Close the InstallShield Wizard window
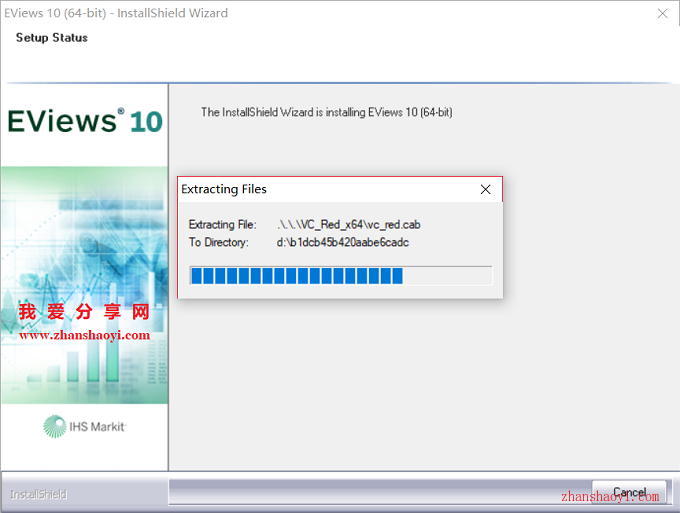Screen dimensions: 680x513 pos(662,13)
